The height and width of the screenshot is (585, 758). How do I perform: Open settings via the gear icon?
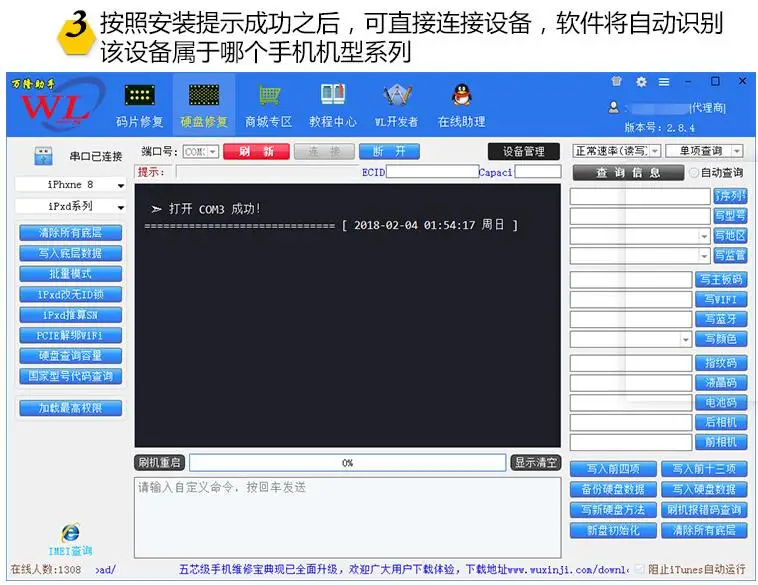641,81
